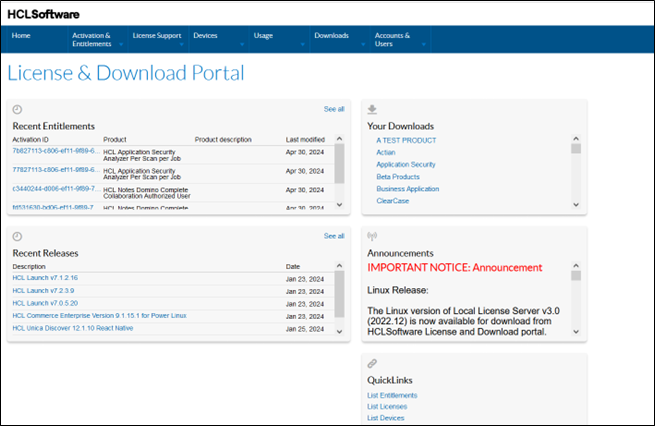Click the Product description column header
Screen dimensions: 655x426
[x=223, y=139]
